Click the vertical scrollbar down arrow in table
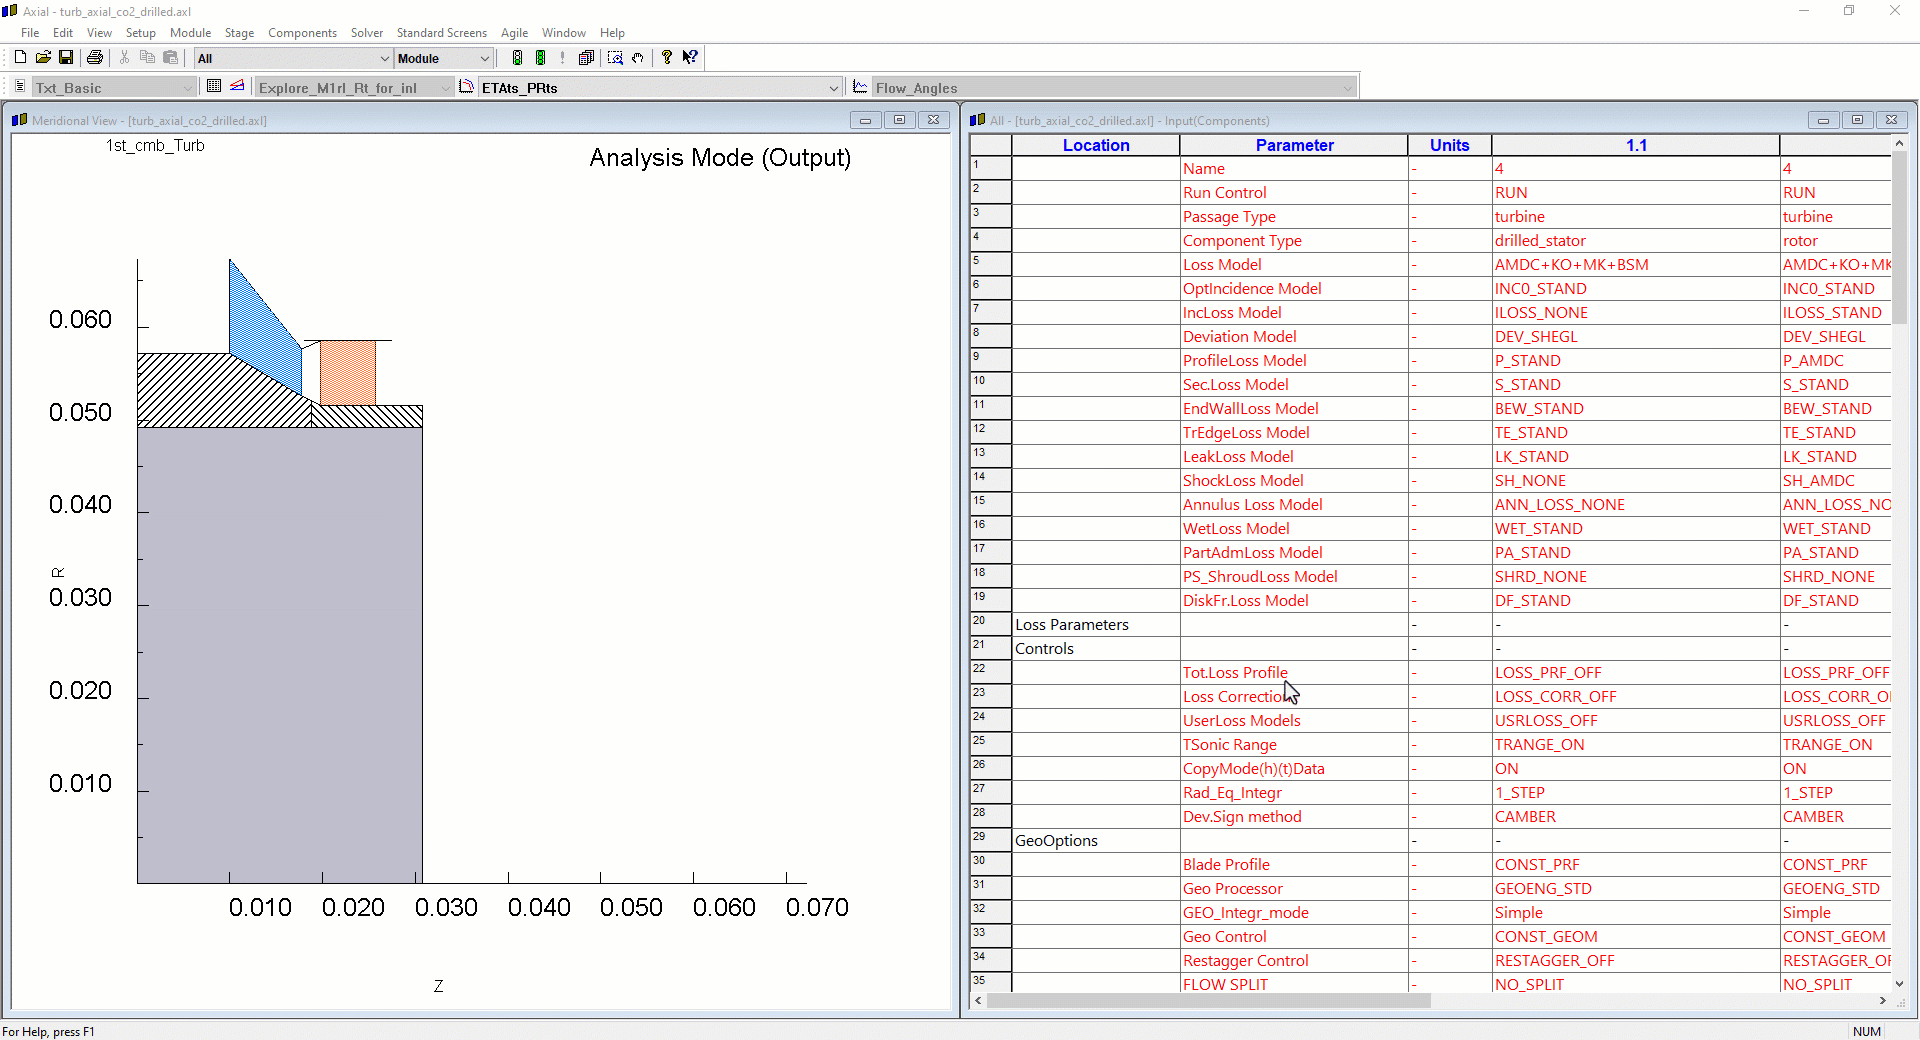 (1899, 984)
